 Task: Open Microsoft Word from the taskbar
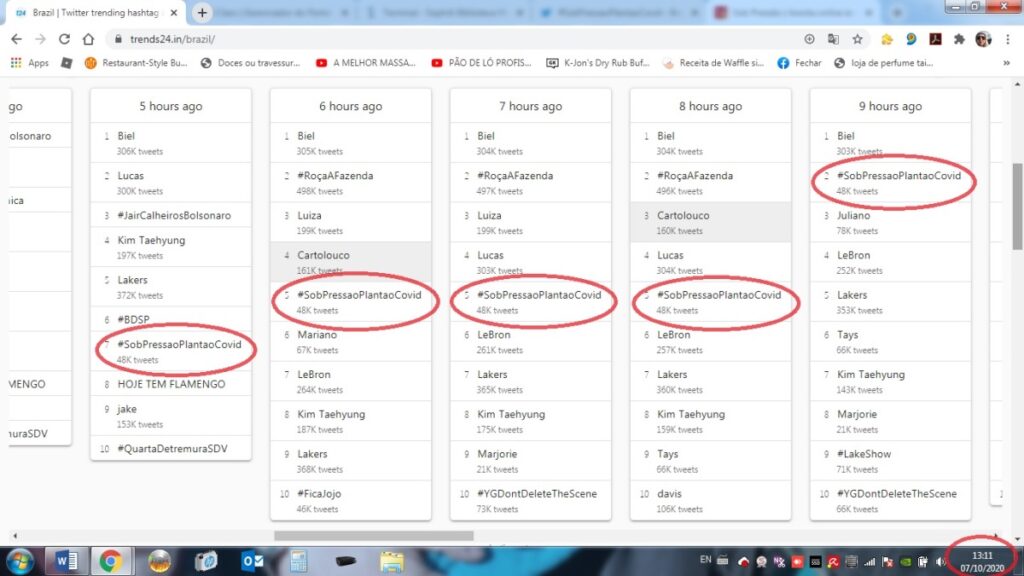[x=66, y=562]
